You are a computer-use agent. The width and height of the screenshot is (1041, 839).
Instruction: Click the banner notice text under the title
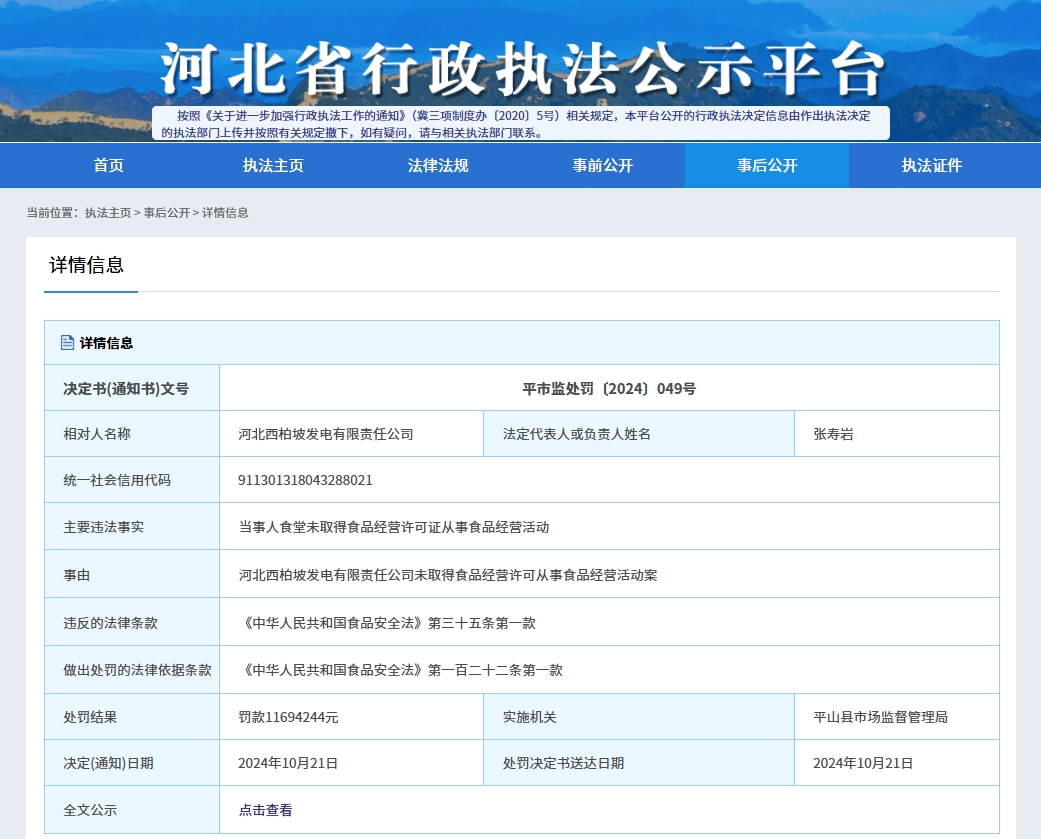[x=518, y=124]
